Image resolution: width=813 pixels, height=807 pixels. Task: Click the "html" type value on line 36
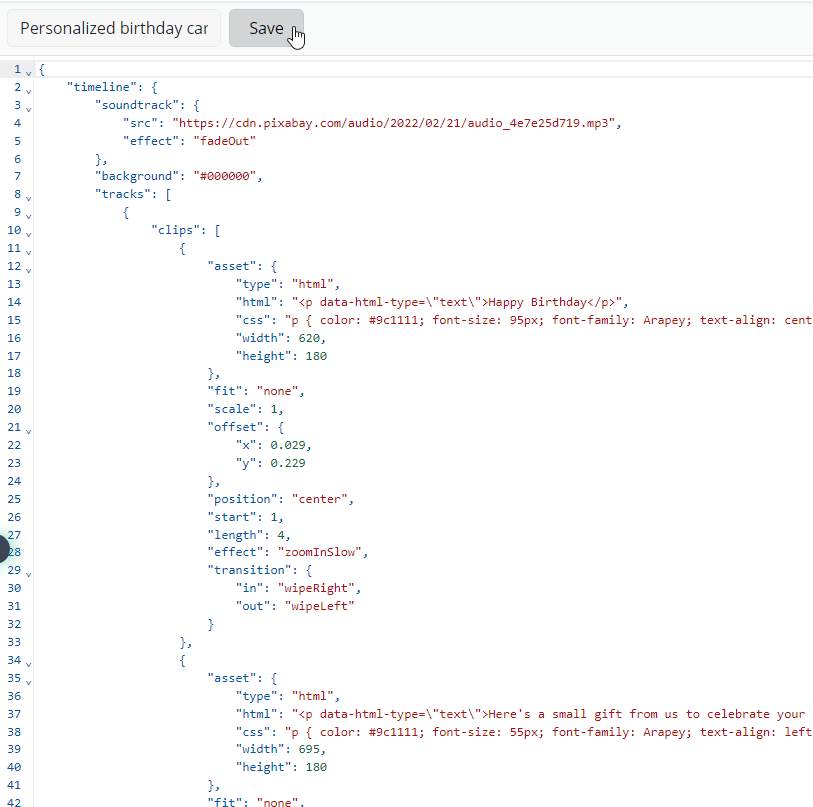tap(313, 697)
